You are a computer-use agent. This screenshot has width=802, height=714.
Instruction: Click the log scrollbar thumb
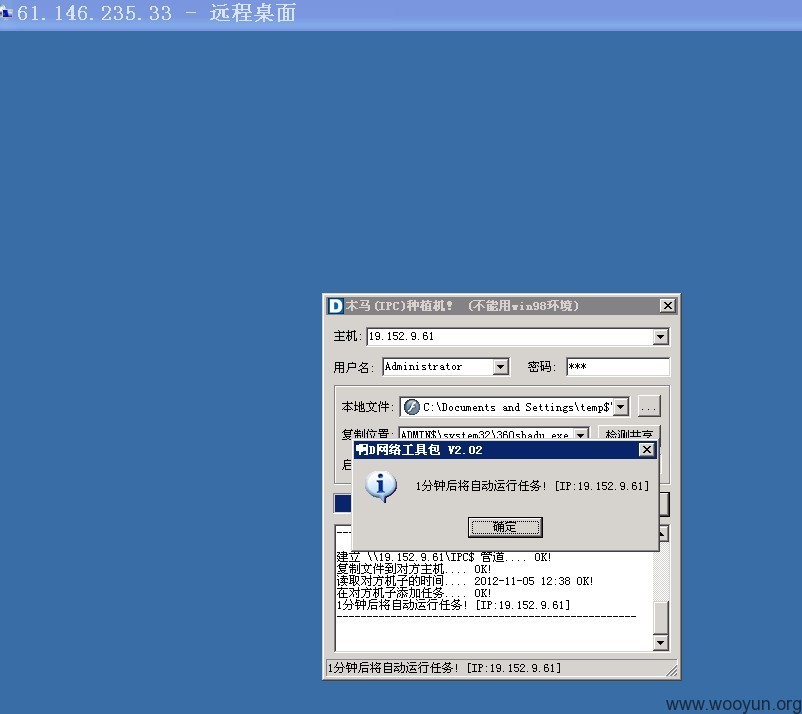pyautogui.click(x=660, y=617)
